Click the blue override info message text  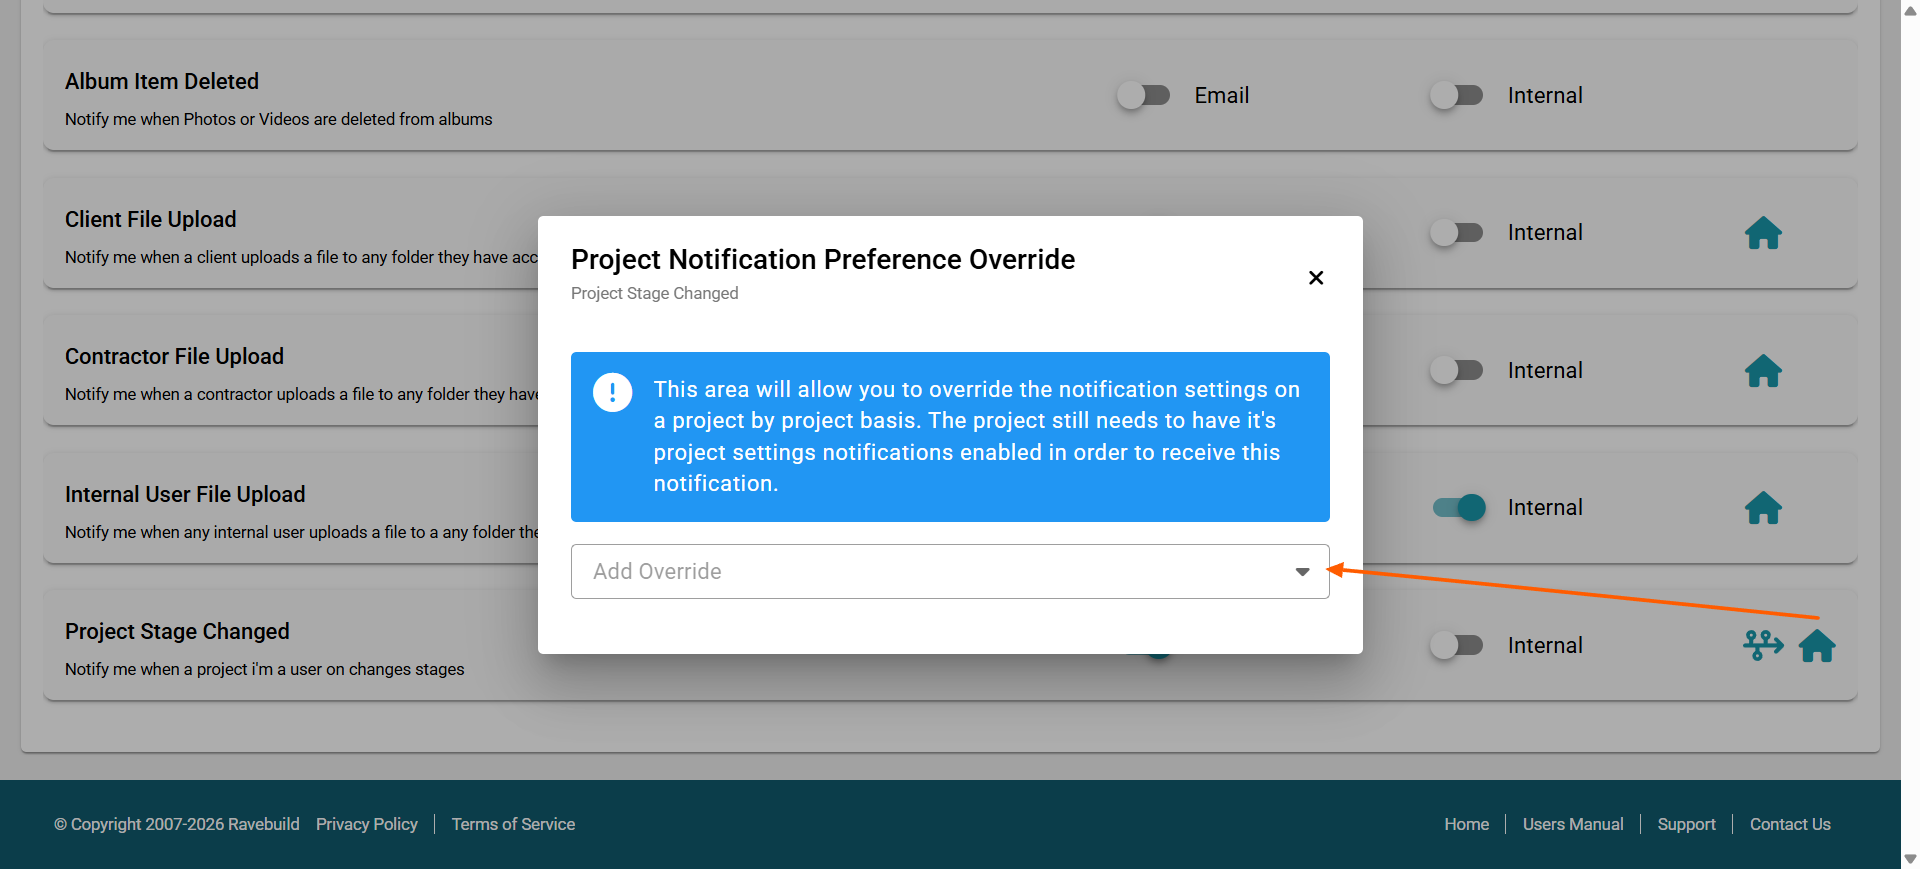[x=977, y=436]
